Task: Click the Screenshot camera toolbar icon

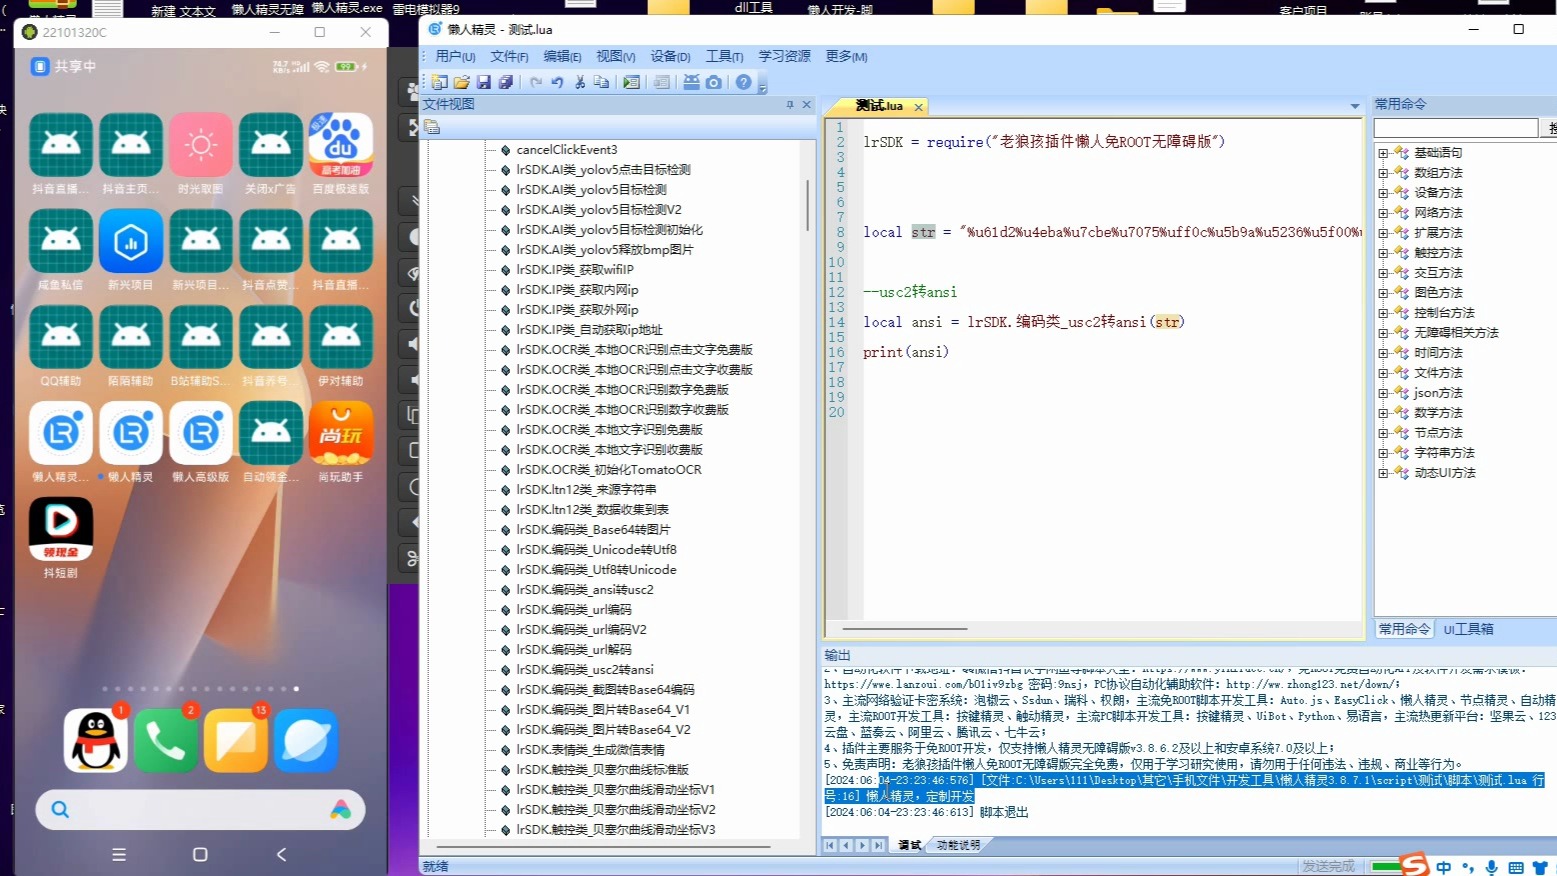Action: pos(713,82)
